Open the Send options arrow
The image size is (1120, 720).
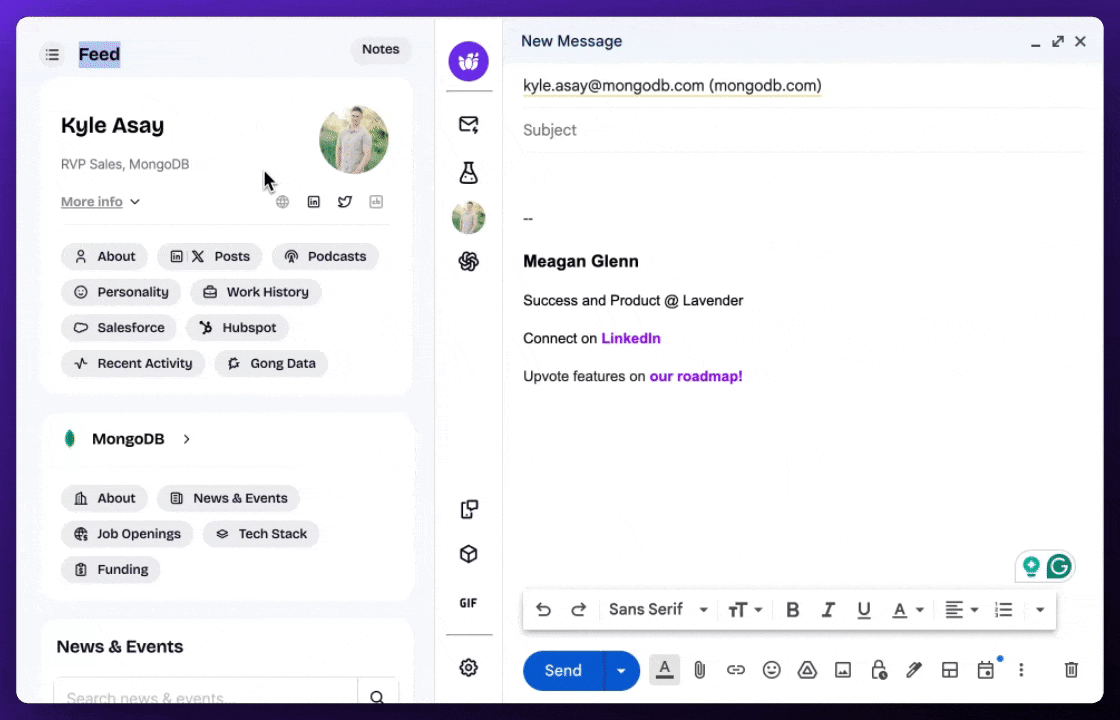(621, 671)
